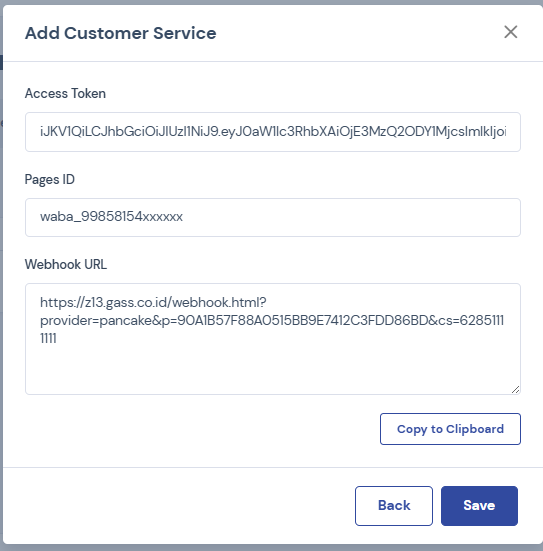Click the waba_99858154xxxxxx text value
The width and height of the screenshot is (543, 551).
click(x=111, y=217)
